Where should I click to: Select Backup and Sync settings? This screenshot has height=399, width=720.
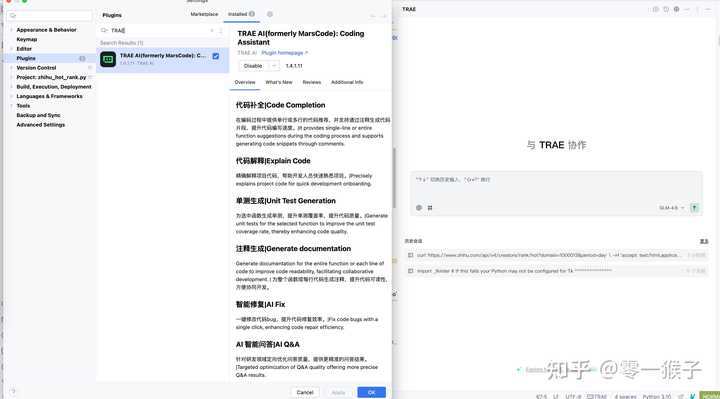tap(38, 115)
